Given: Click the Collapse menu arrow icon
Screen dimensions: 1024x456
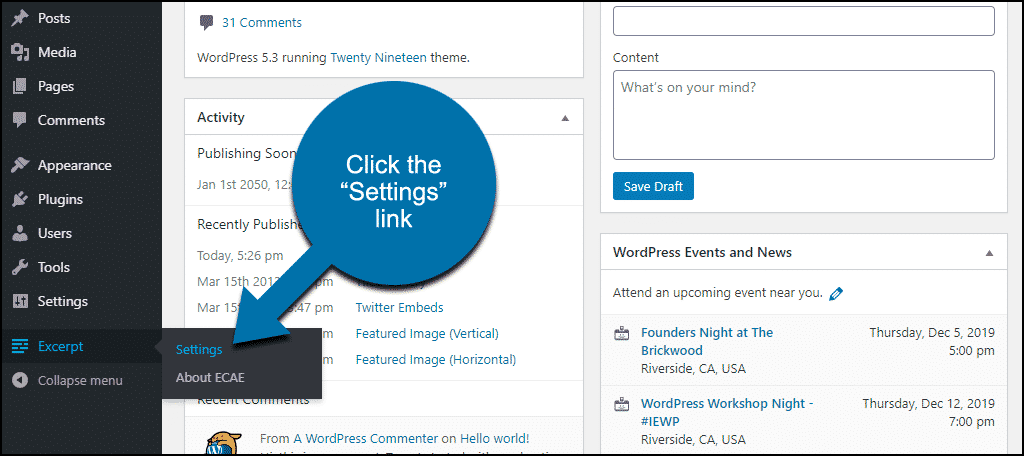Looking at the screenshot, I should click(20, 380).
